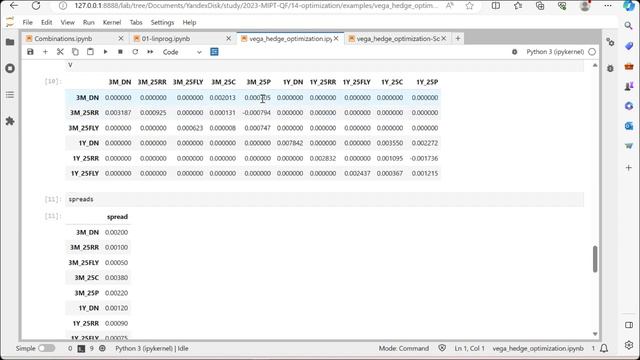Open the debugger bug icon panel
This screenshot has height=360, width=640.
pyautogui.click(x=610, y=68)
